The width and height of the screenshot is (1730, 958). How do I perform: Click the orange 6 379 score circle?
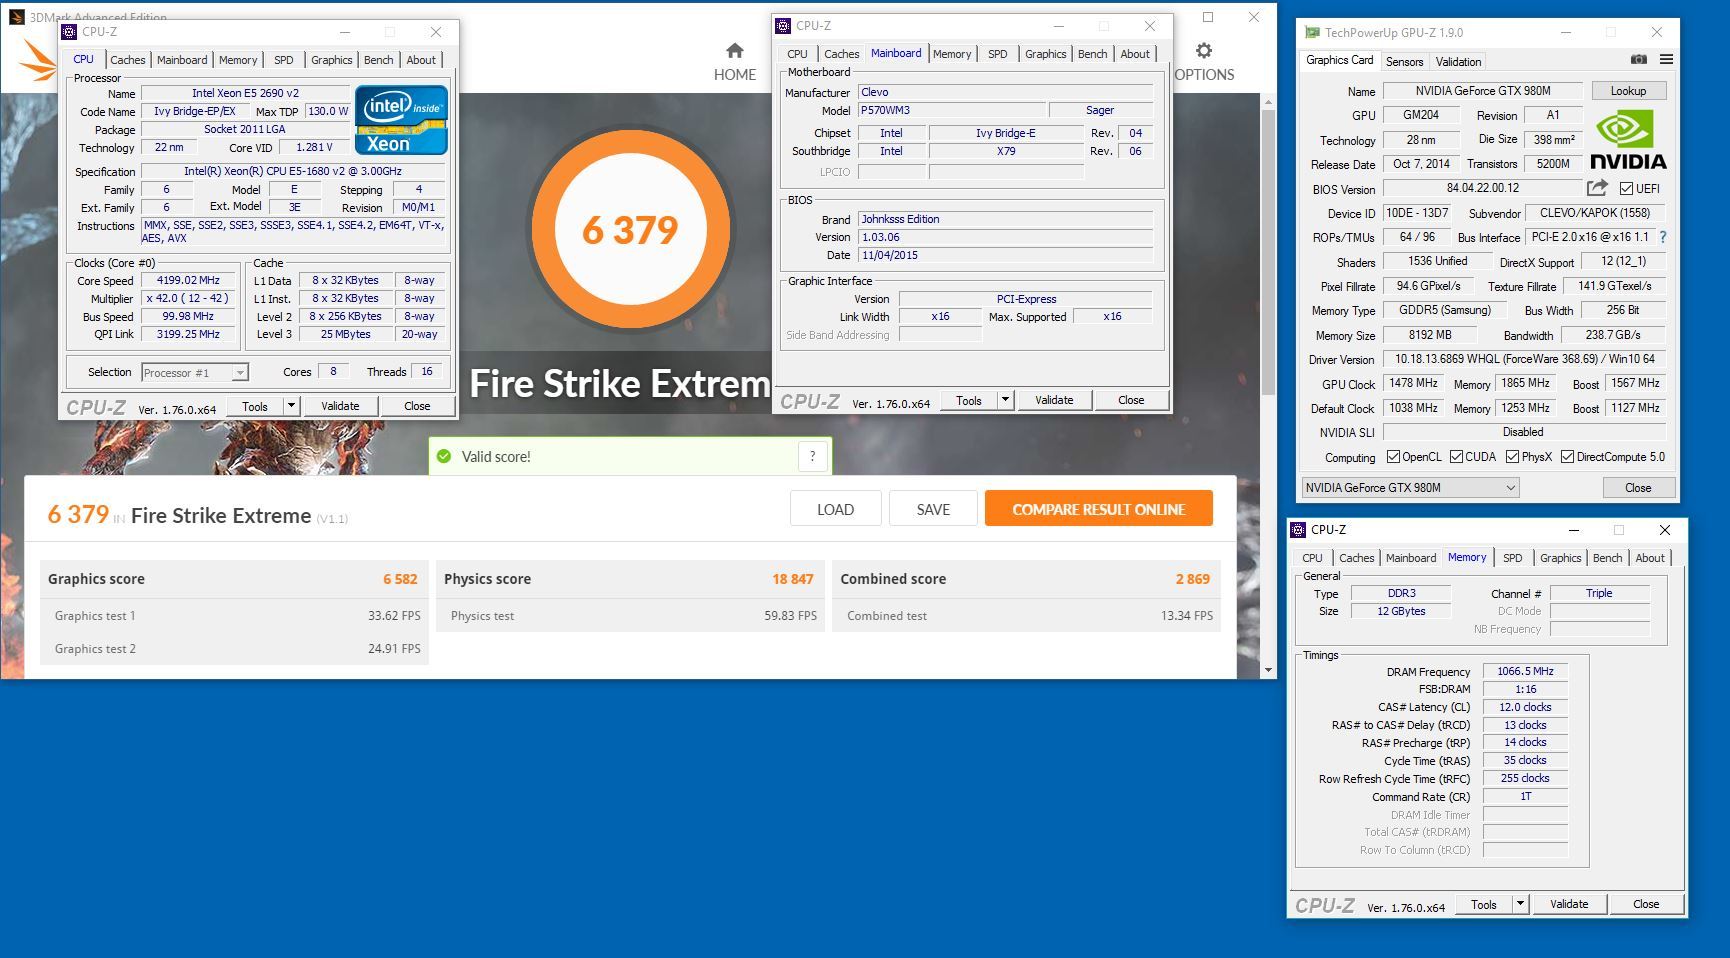tap(630, 229)
